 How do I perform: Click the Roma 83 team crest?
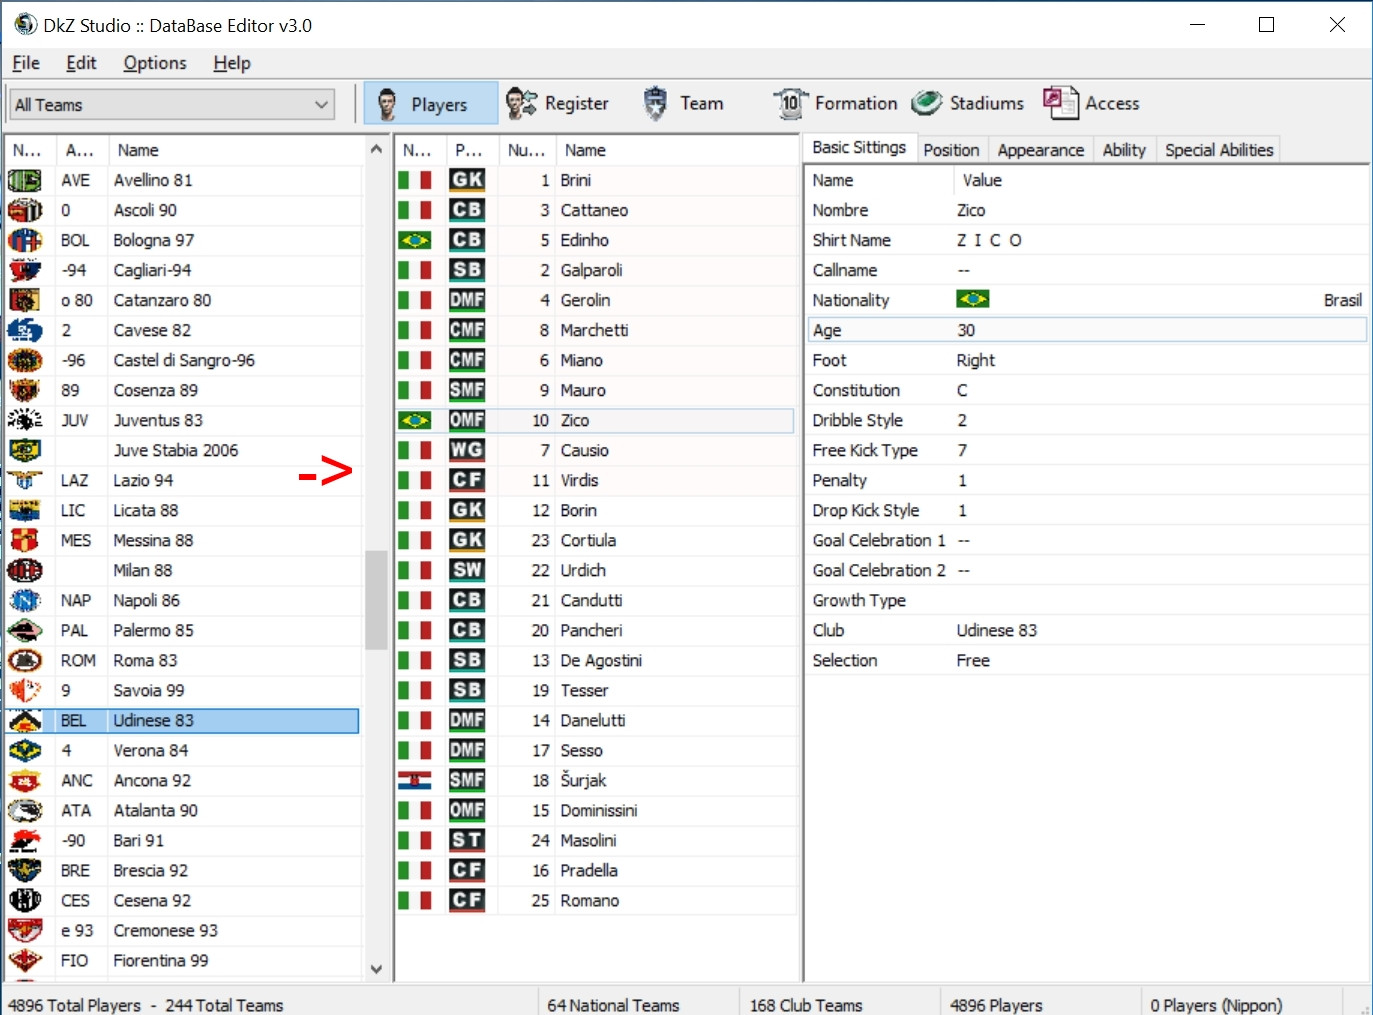[x=25, y=660]
